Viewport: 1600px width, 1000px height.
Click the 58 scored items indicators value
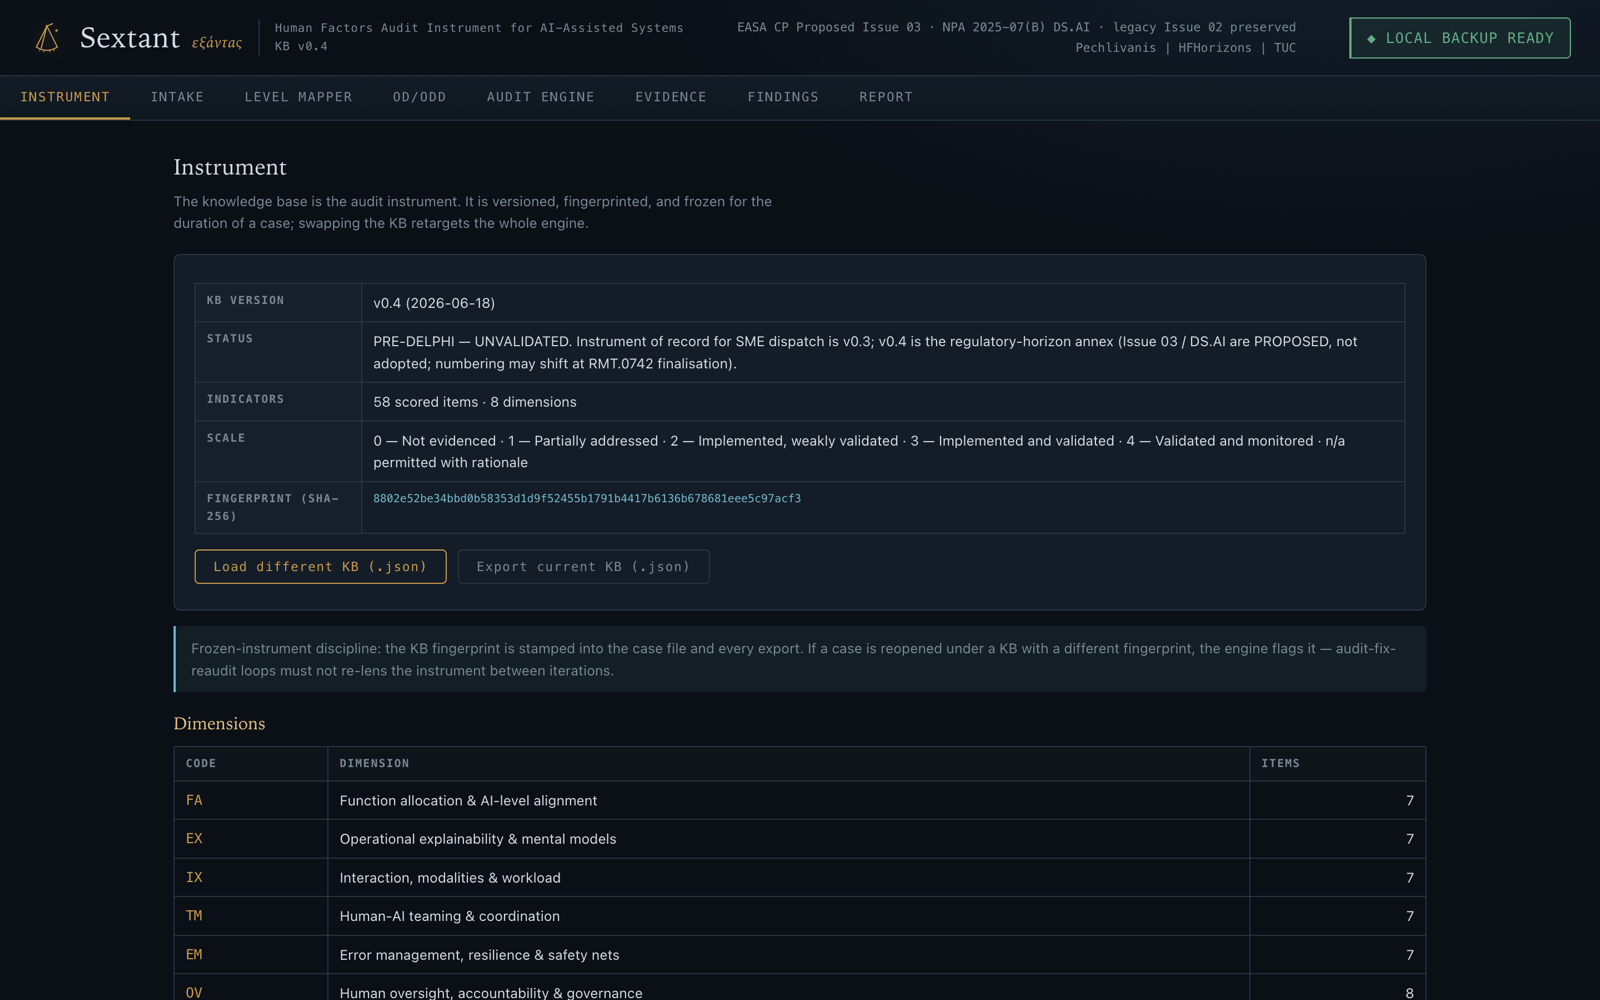(475, 402)
